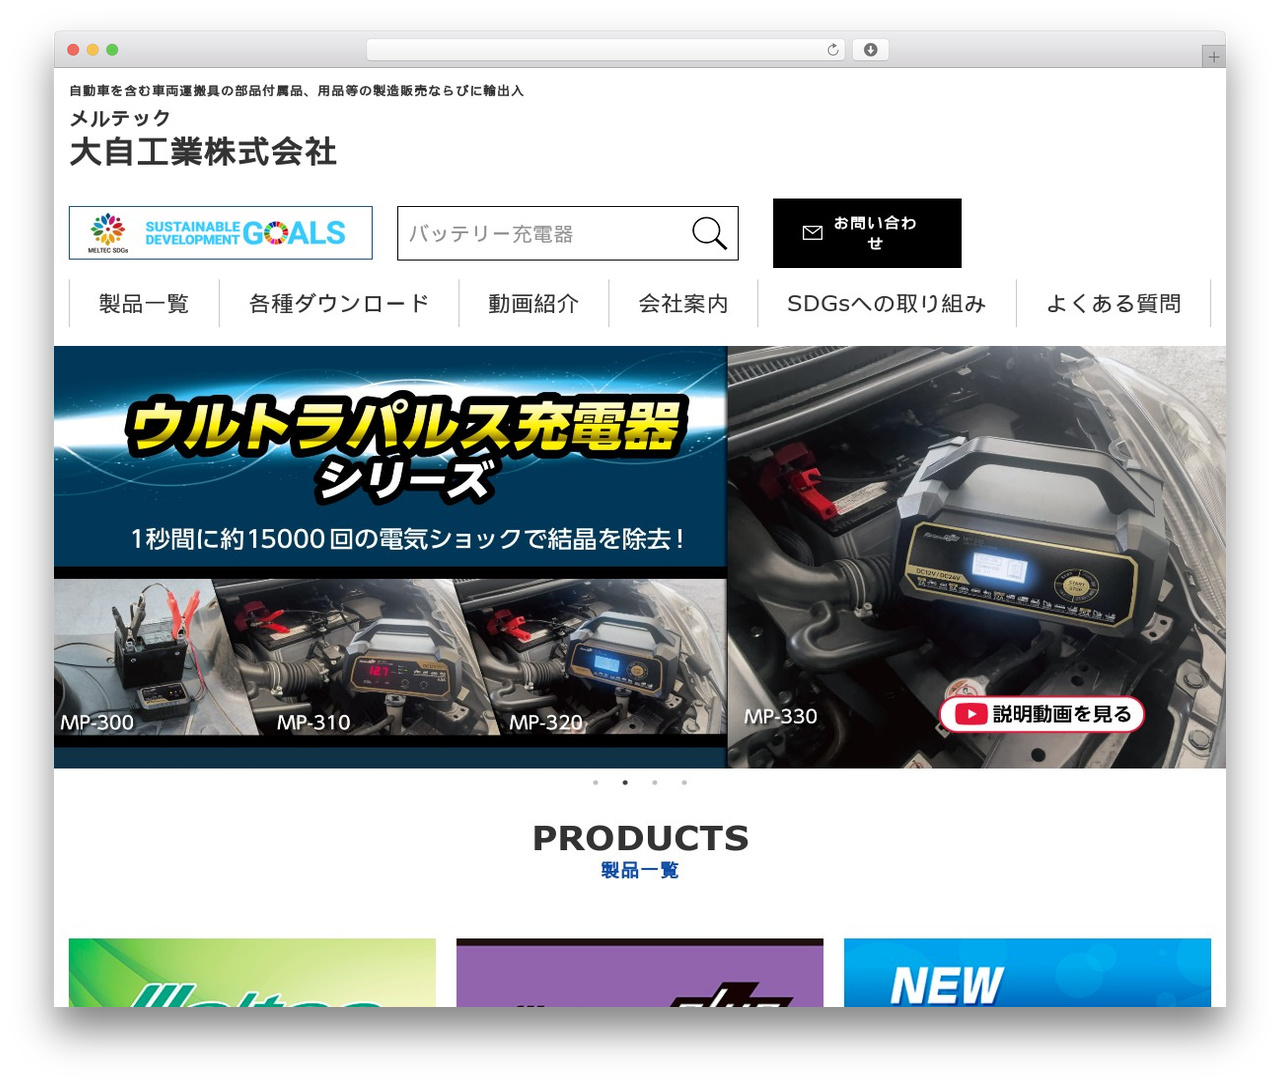1280x1084 pixels.
Task: Open SDGsへの取り組み menu item
Action: click(887, 303)
